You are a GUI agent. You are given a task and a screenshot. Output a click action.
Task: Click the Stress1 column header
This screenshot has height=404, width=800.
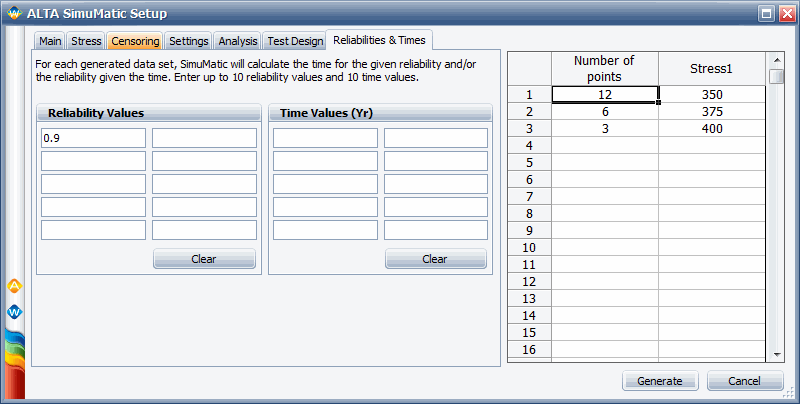click(712, 68)
